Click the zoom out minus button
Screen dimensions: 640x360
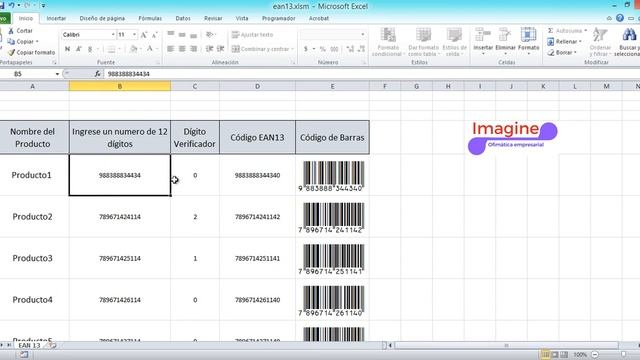click(x=595, y=355)
